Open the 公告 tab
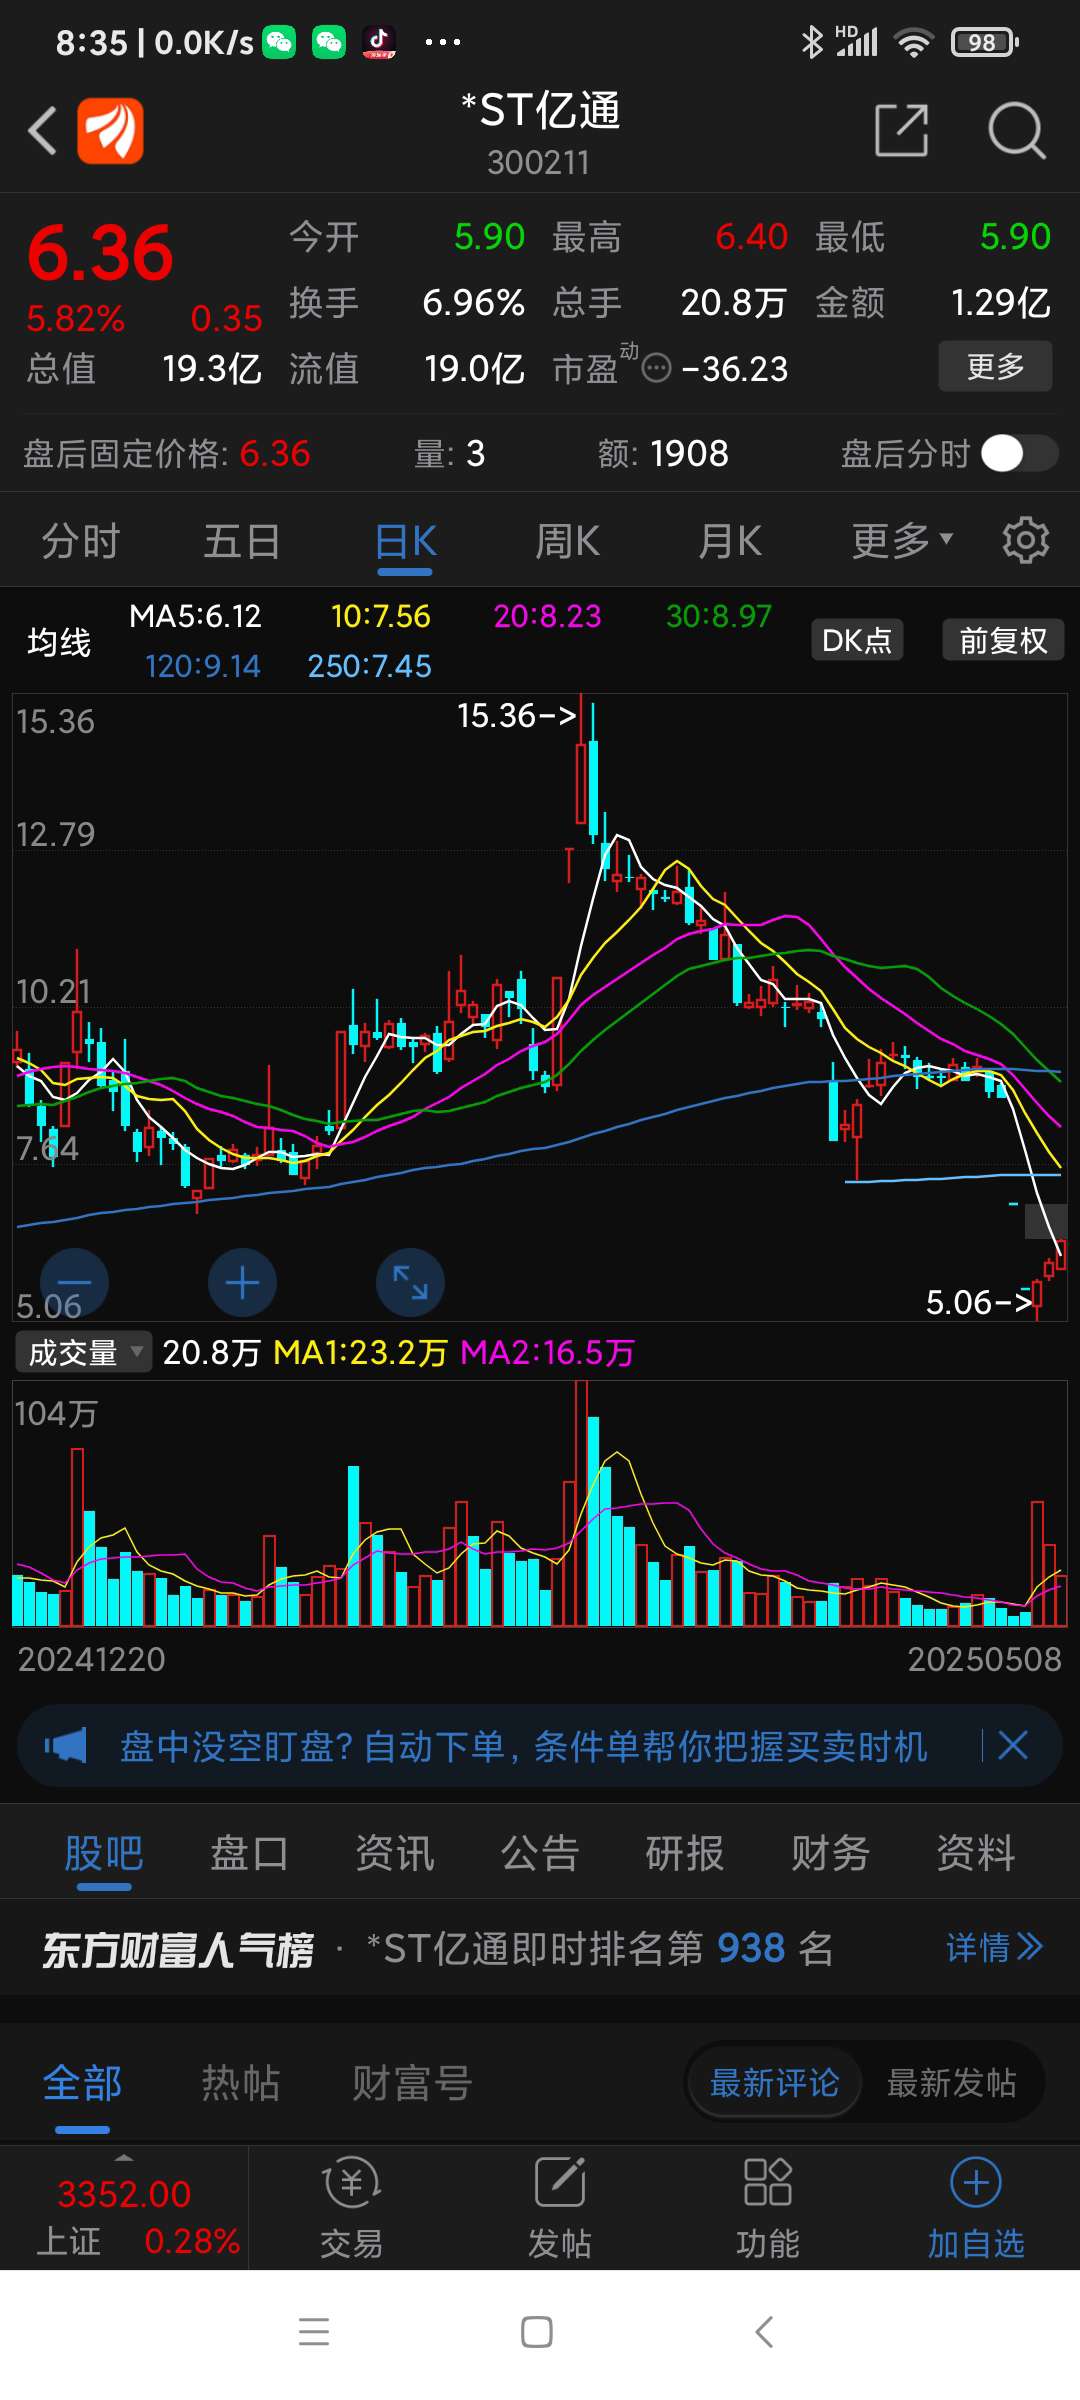The height and width of the screenshot is (2400, 1080). tap(540, 1853)
